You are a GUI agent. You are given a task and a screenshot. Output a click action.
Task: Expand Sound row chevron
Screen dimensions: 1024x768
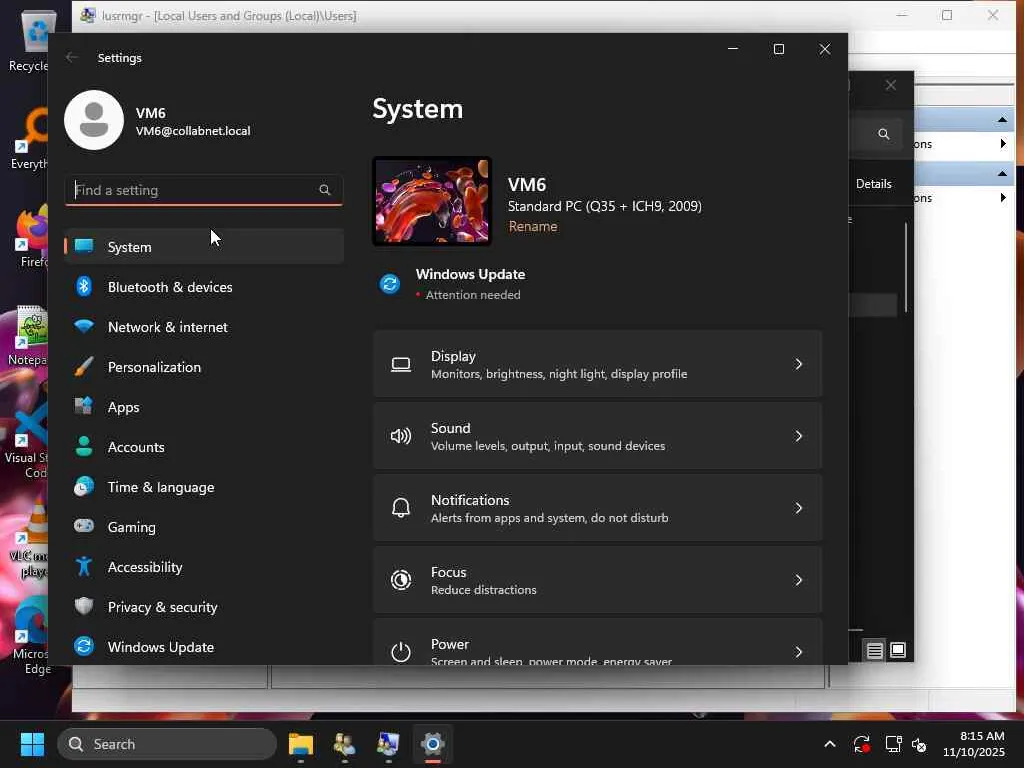click(798, 436)
